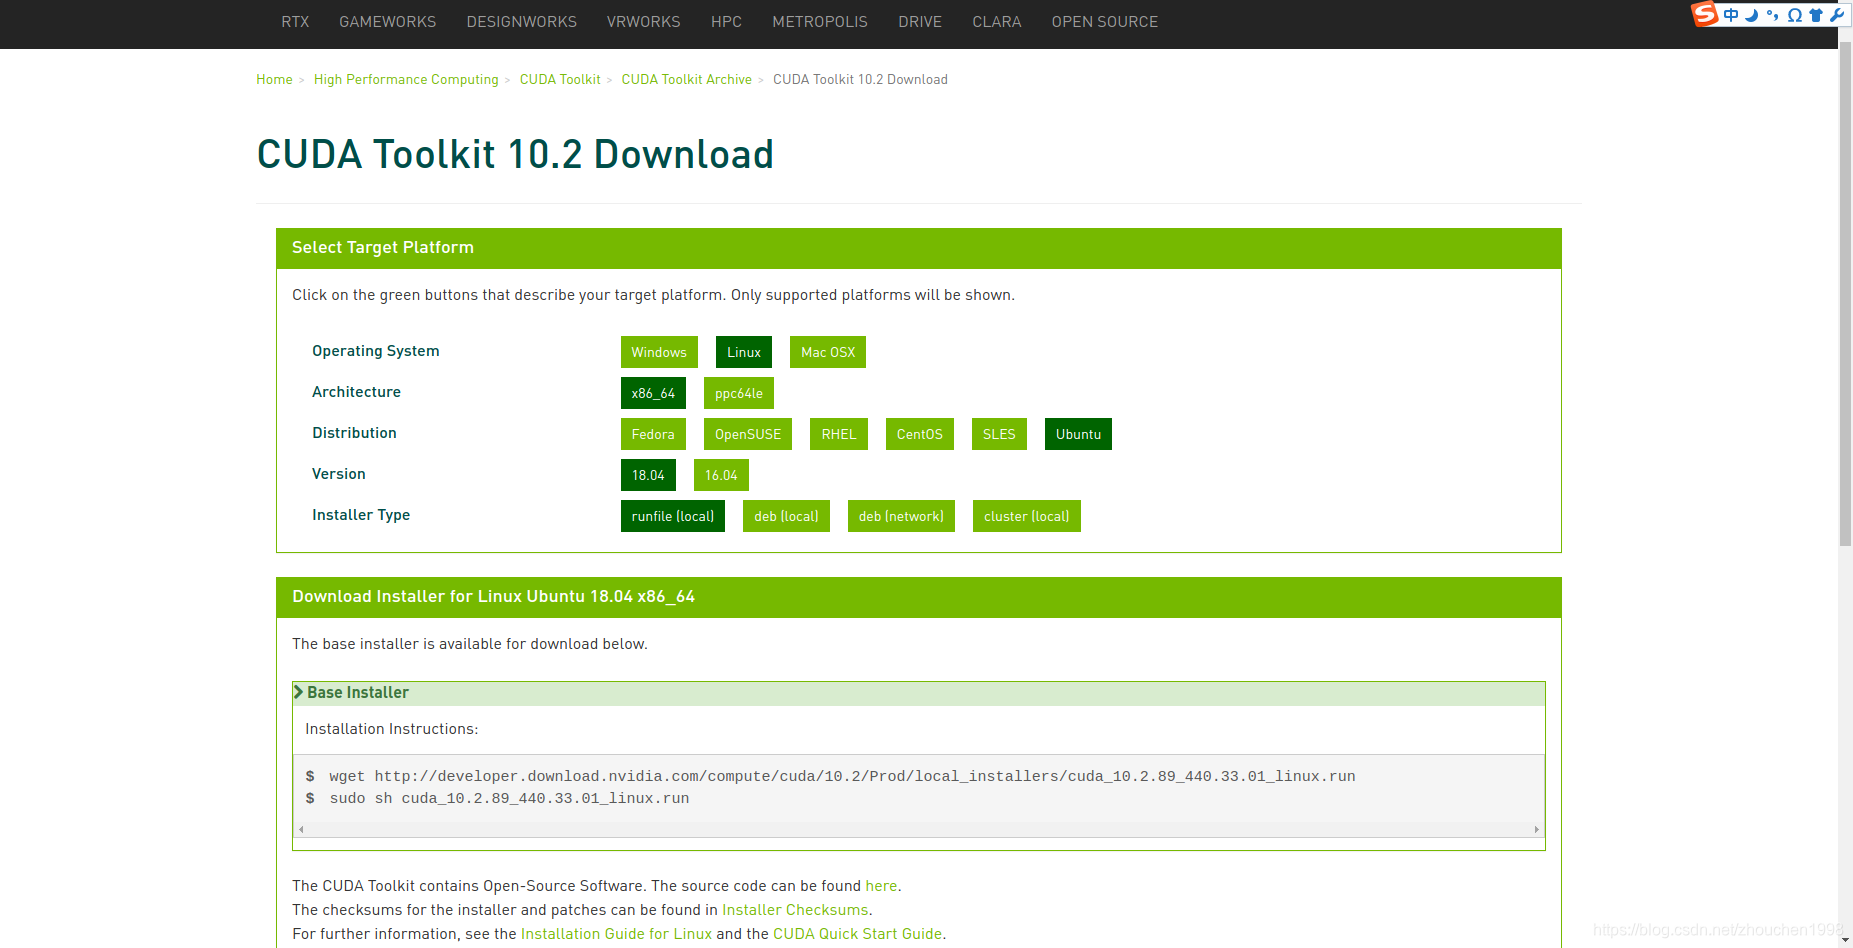Click the 'Installer Type' label

tap(361, 515)
